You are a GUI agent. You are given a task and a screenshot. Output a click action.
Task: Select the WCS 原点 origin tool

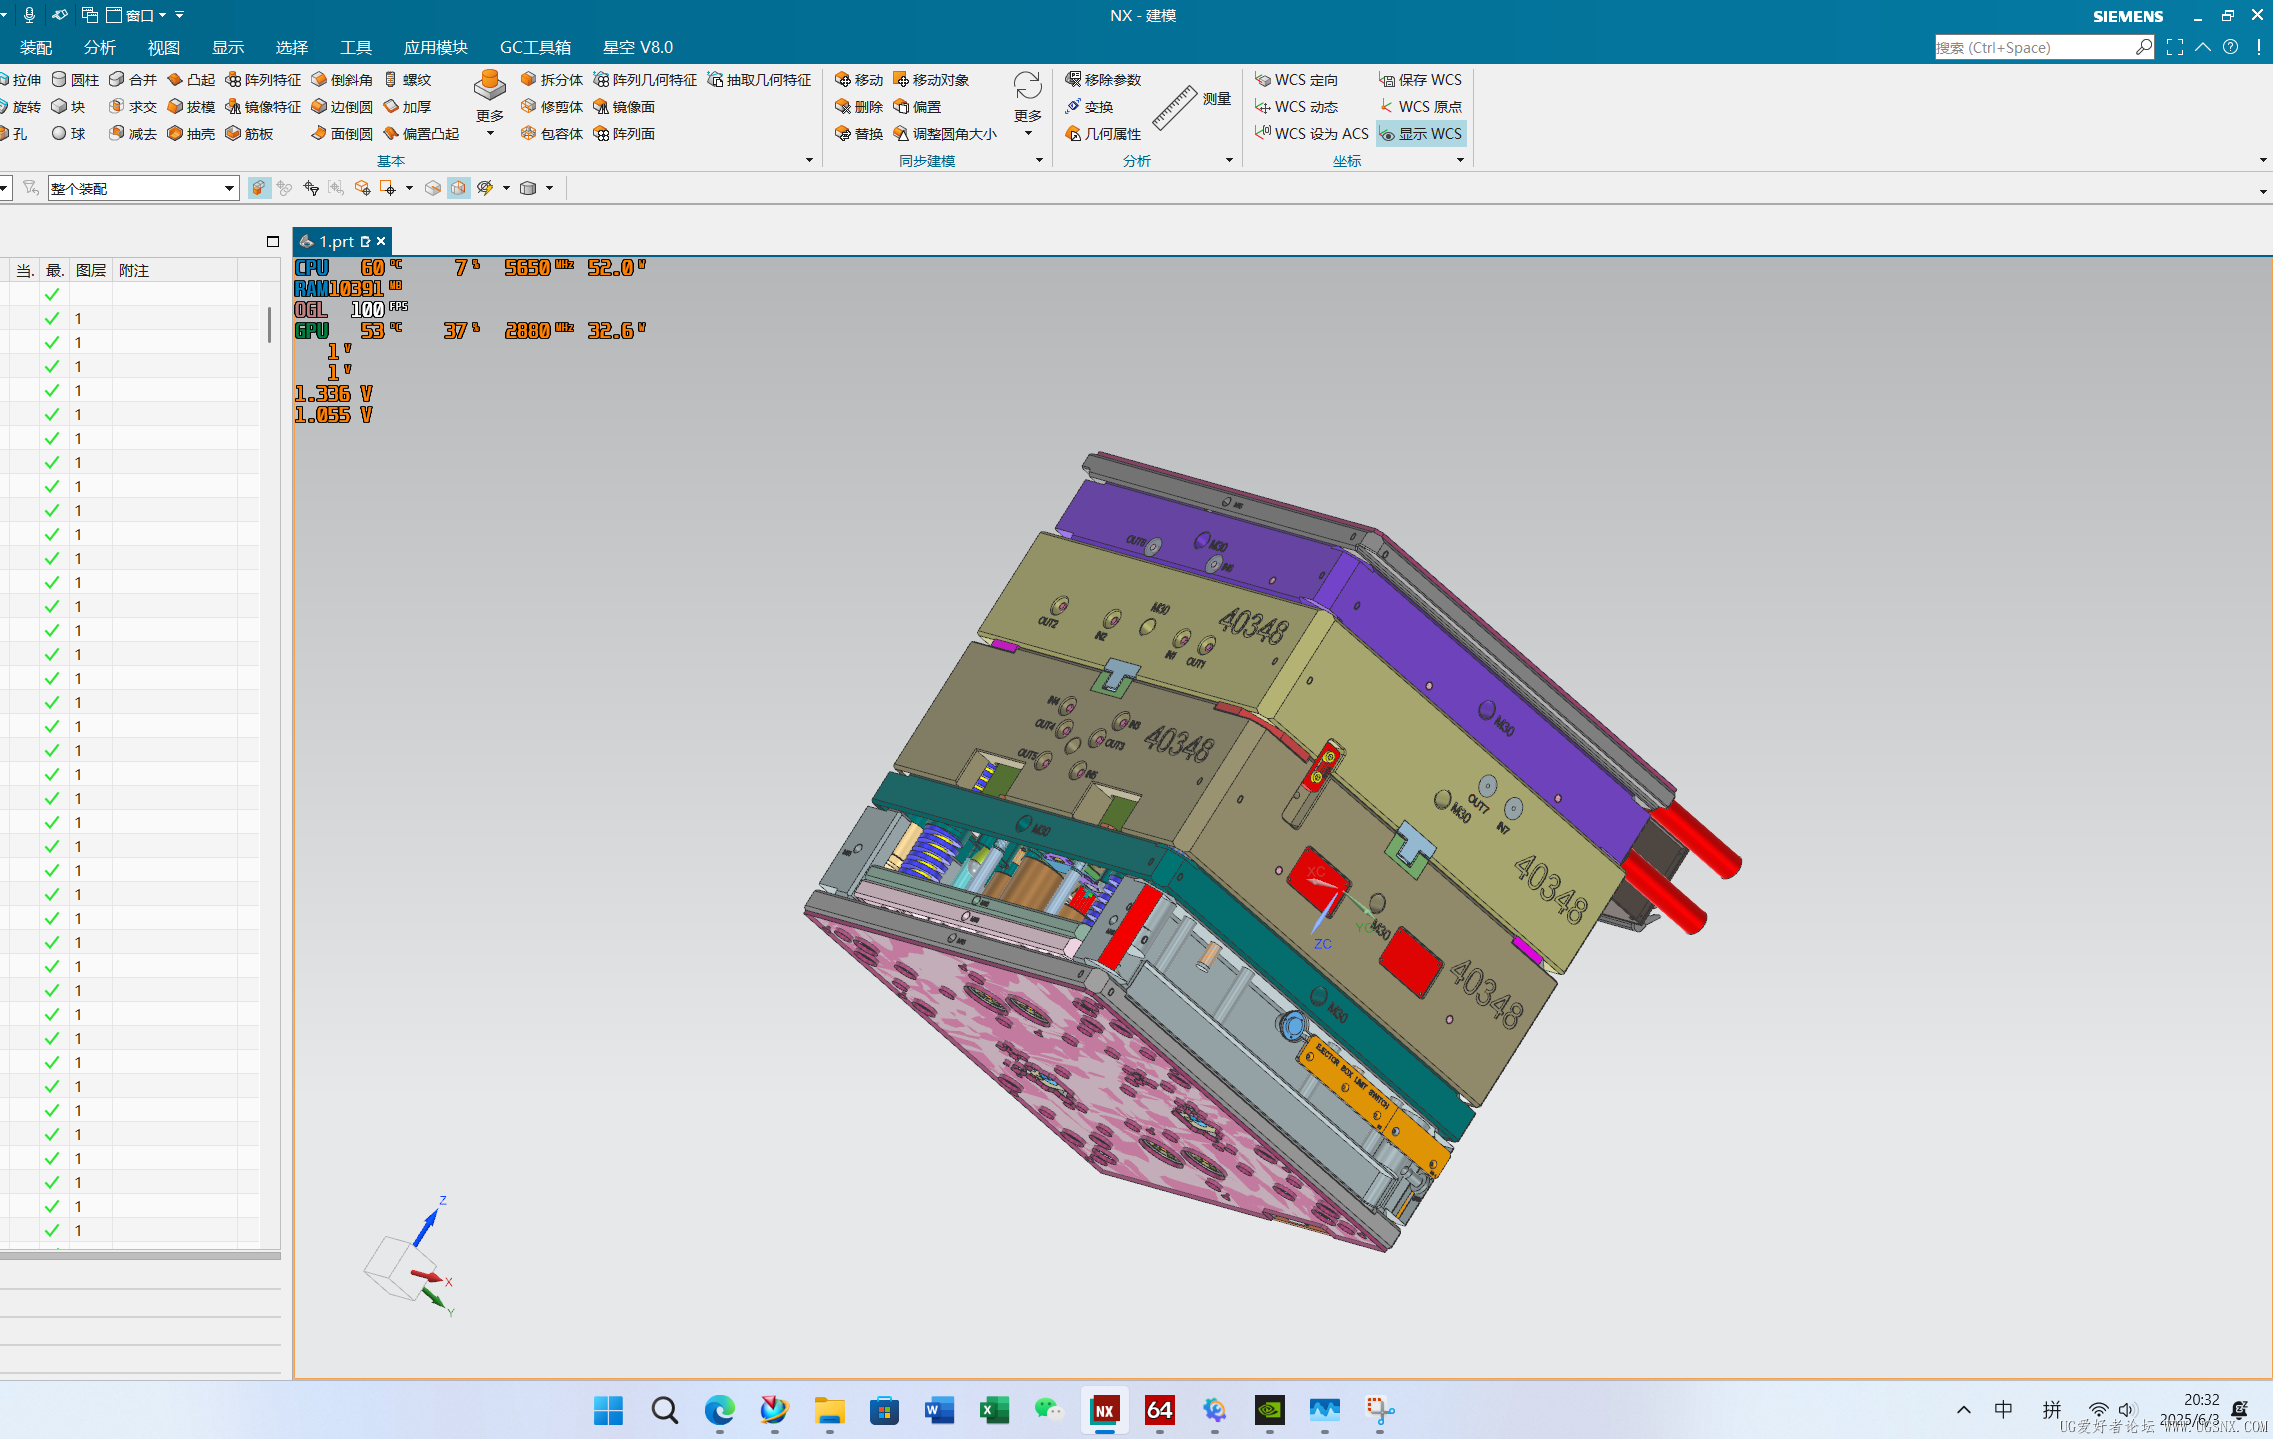coord(1420,107)
